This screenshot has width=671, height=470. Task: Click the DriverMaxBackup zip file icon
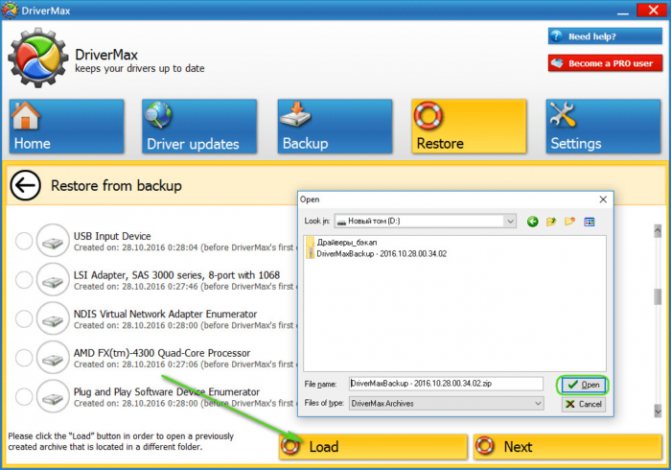[x=310, y=253]
